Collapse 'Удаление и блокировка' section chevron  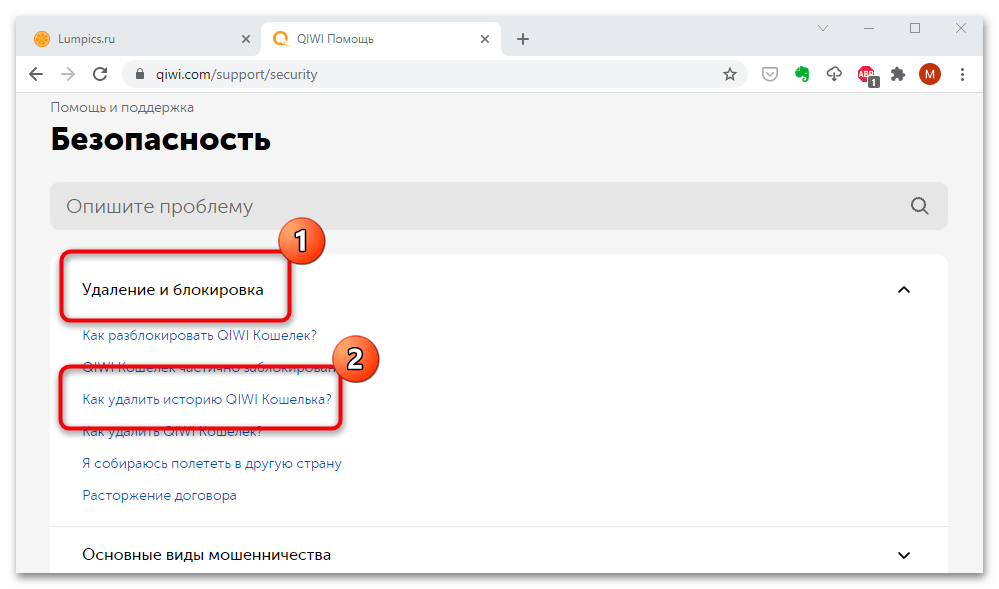click(x=903, y=290)
